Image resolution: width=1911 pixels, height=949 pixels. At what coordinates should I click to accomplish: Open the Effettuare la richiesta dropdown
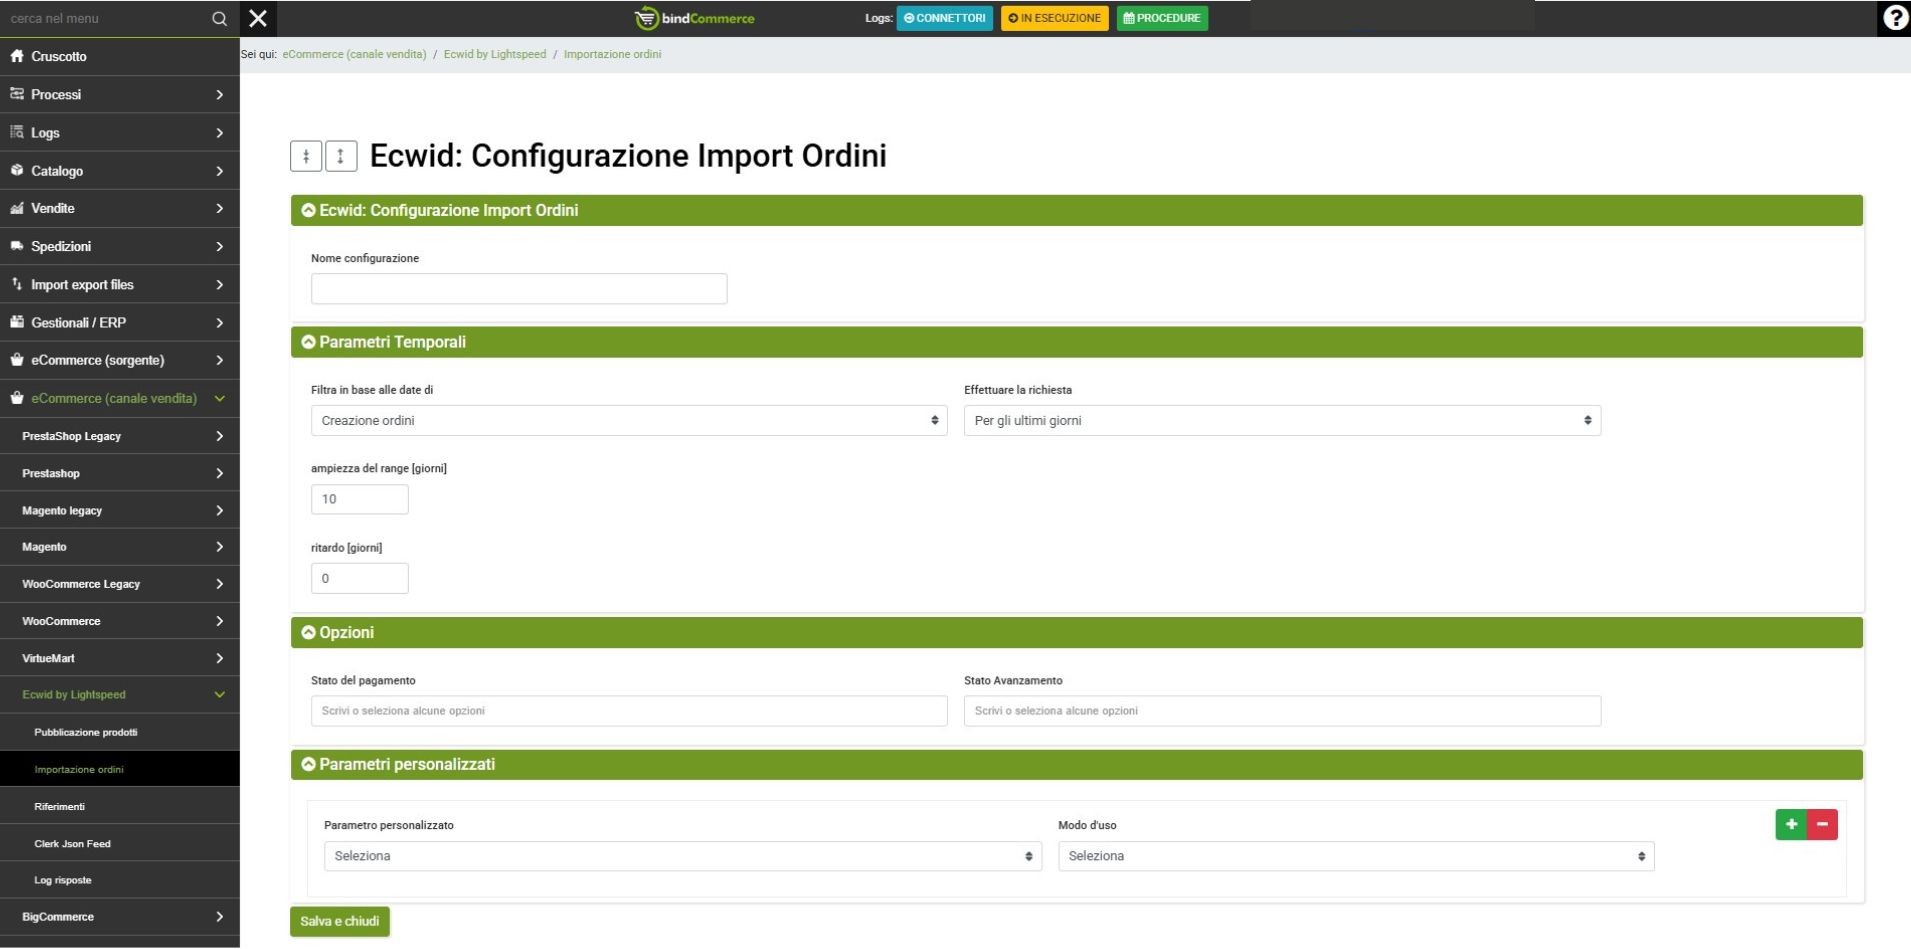[x=1281, y=421]
